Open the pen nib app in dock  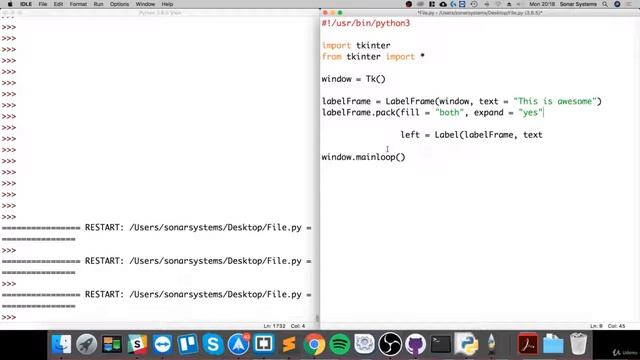(x=491, y=344)
